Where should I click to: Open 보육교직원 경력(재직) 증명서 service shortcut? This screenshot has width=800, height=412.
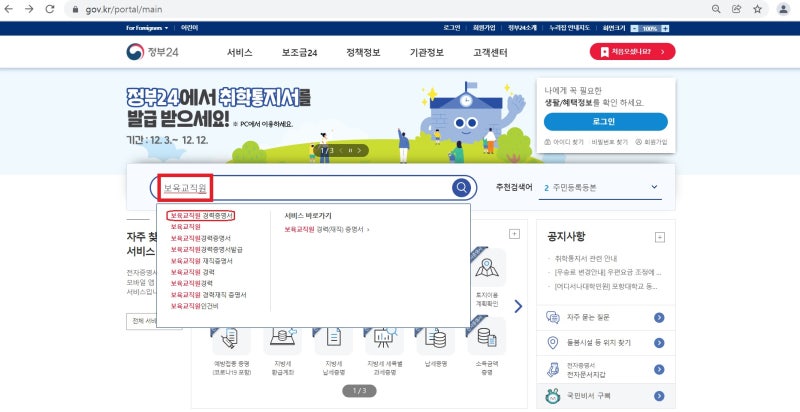click(327, 230)
